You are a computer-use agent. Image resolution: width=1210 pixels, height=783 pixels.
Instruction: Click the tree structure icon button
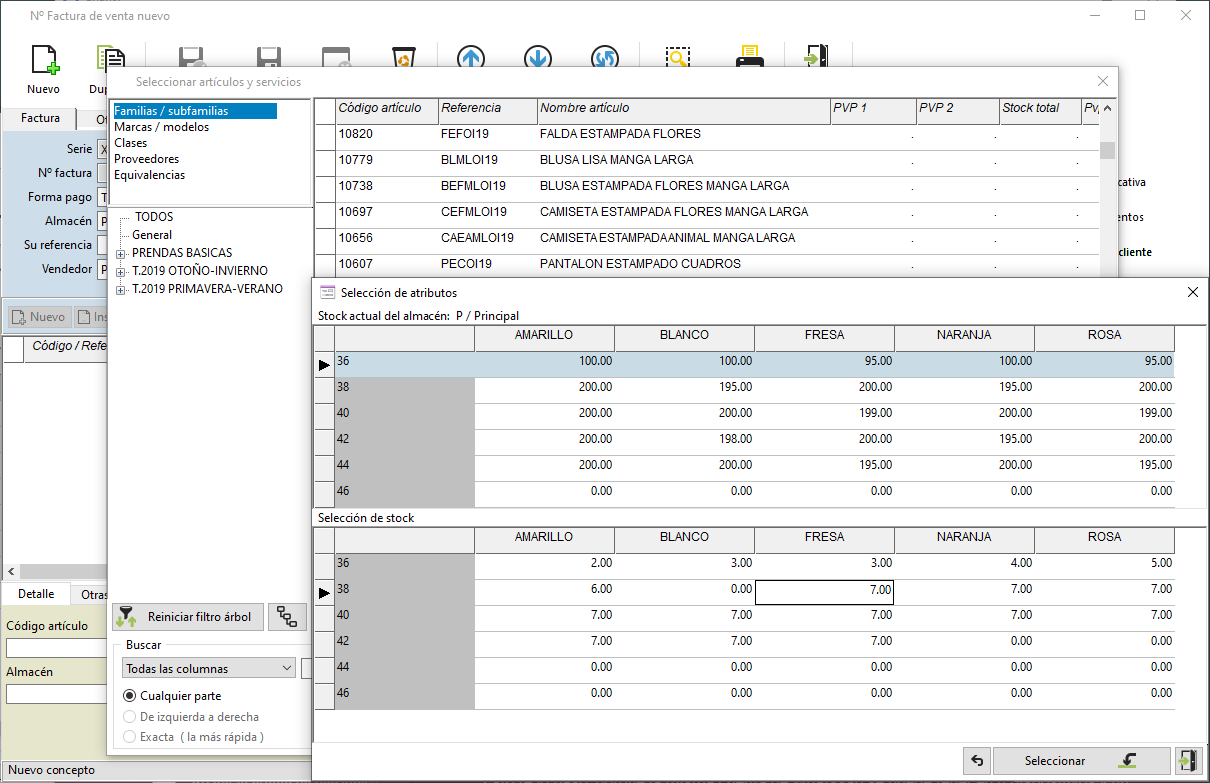pyautogui.click(x=287, y=617)
